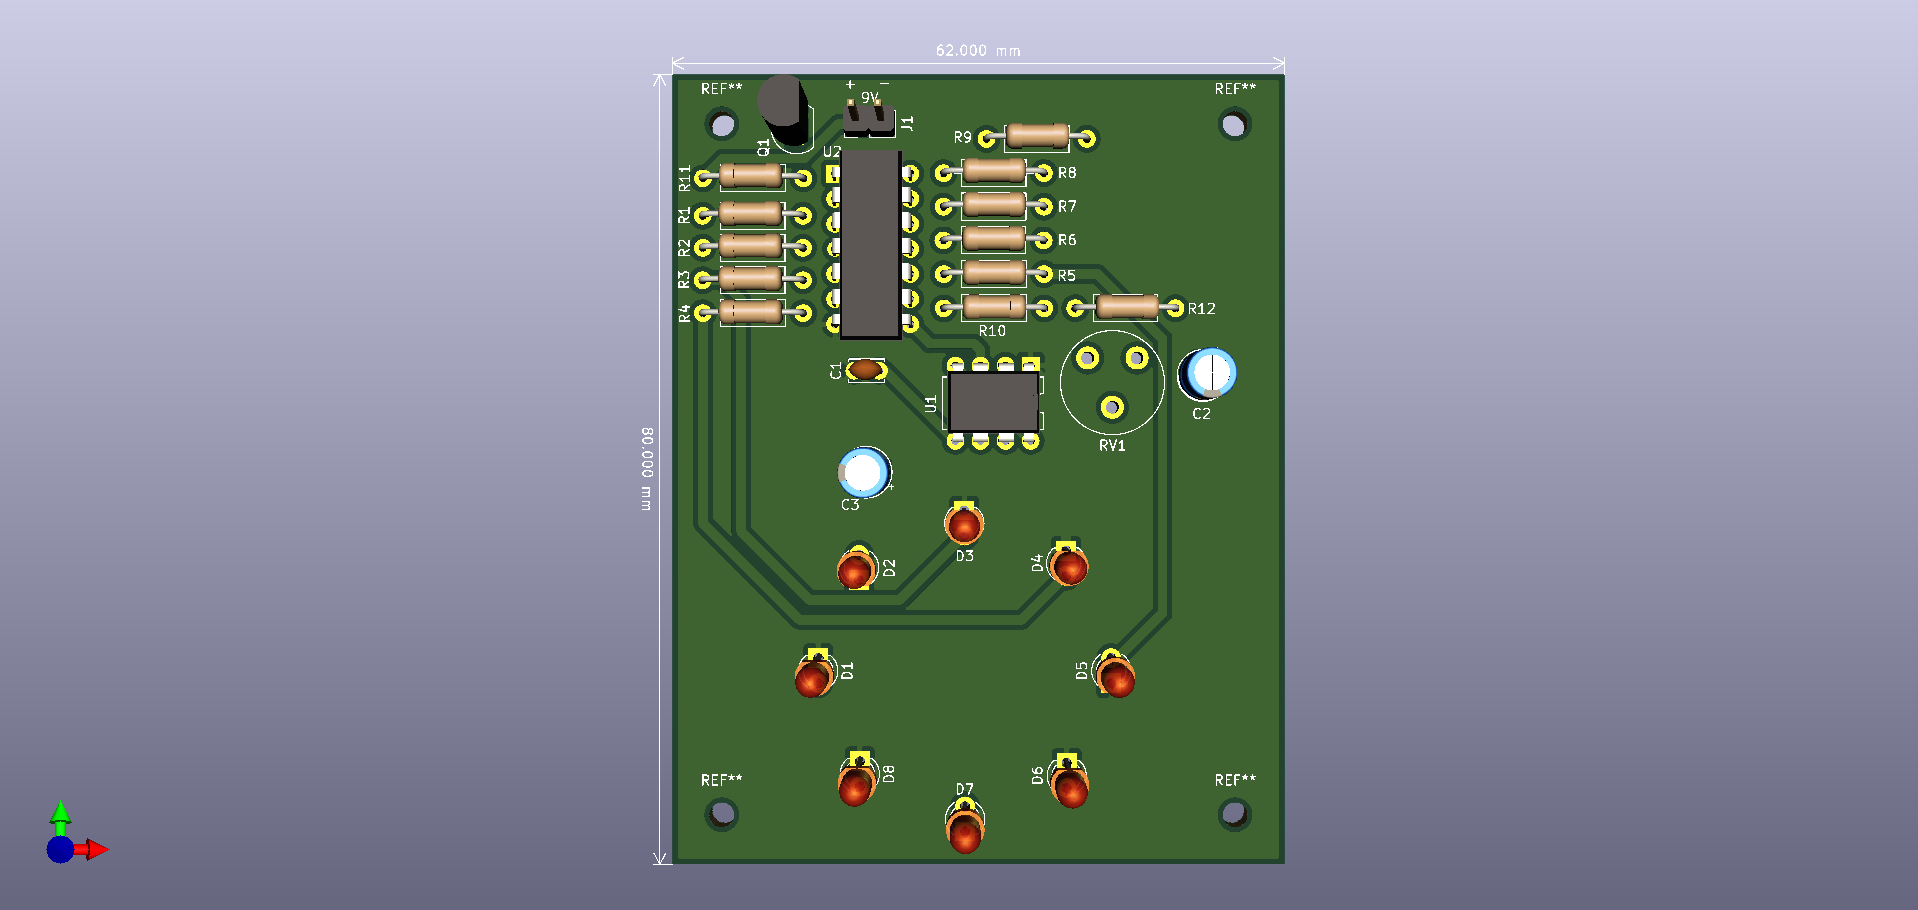The height and width of the screenshot is (910, 1918).
Task: Click LED D3
Action: [964, 523]
